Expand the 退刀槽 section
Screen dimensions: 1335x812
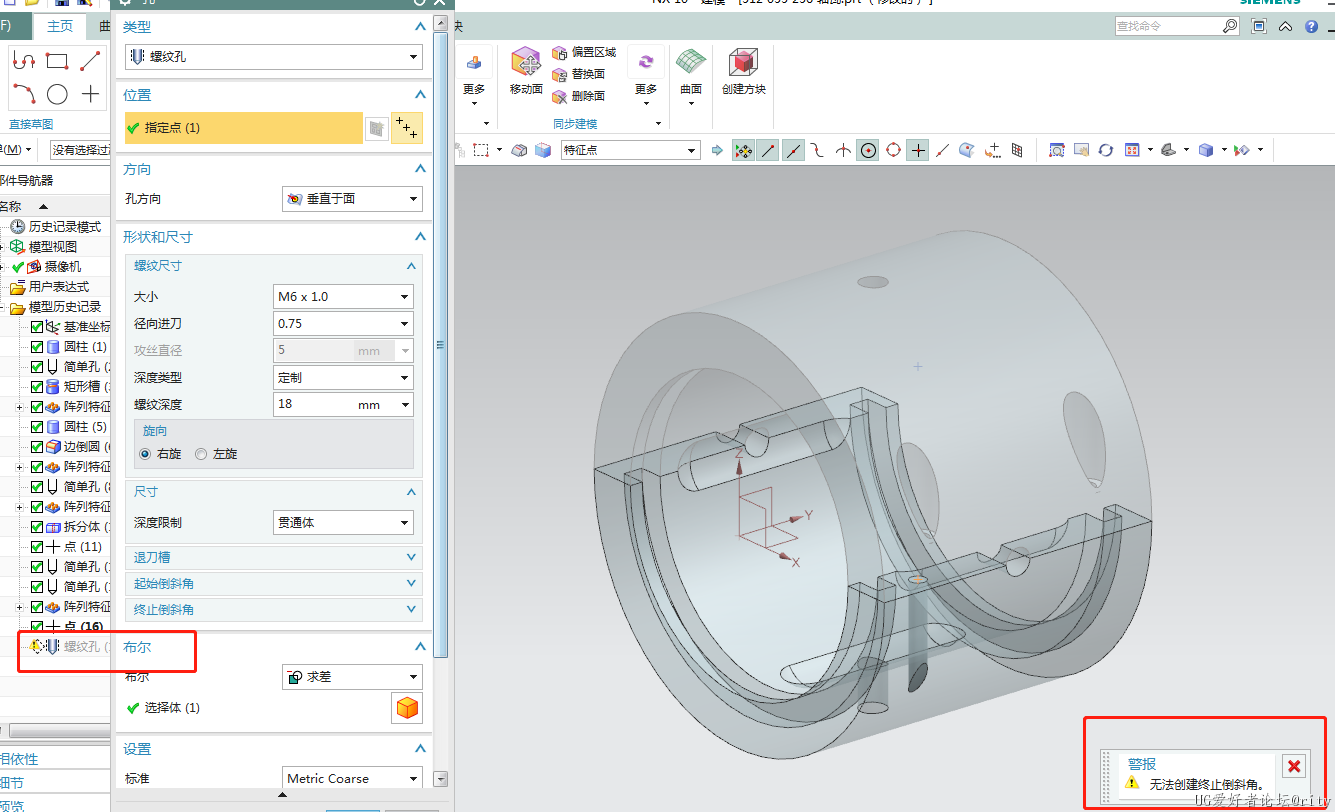point(274,557)
